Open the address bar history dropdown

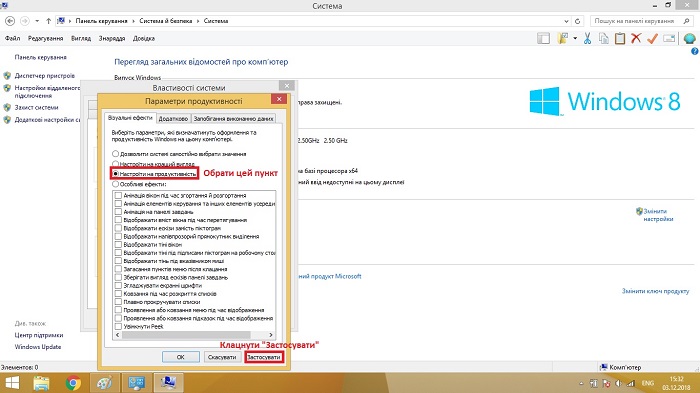566,21
